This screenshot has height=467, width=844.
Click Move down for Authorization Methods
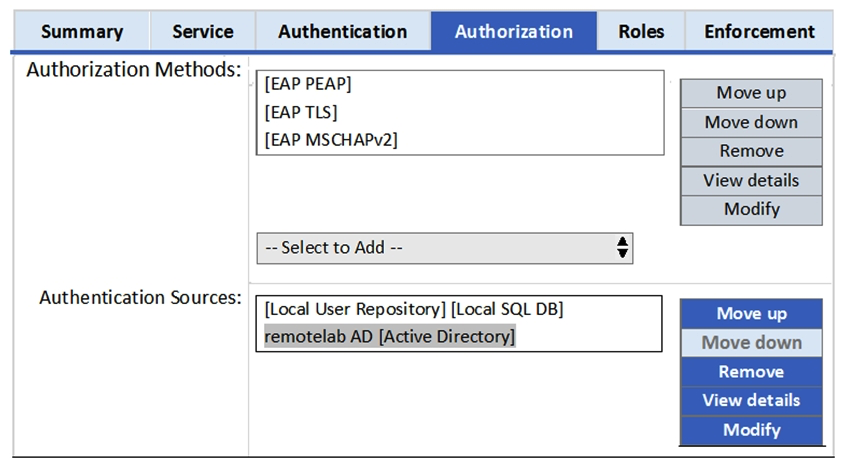[751, 122]
